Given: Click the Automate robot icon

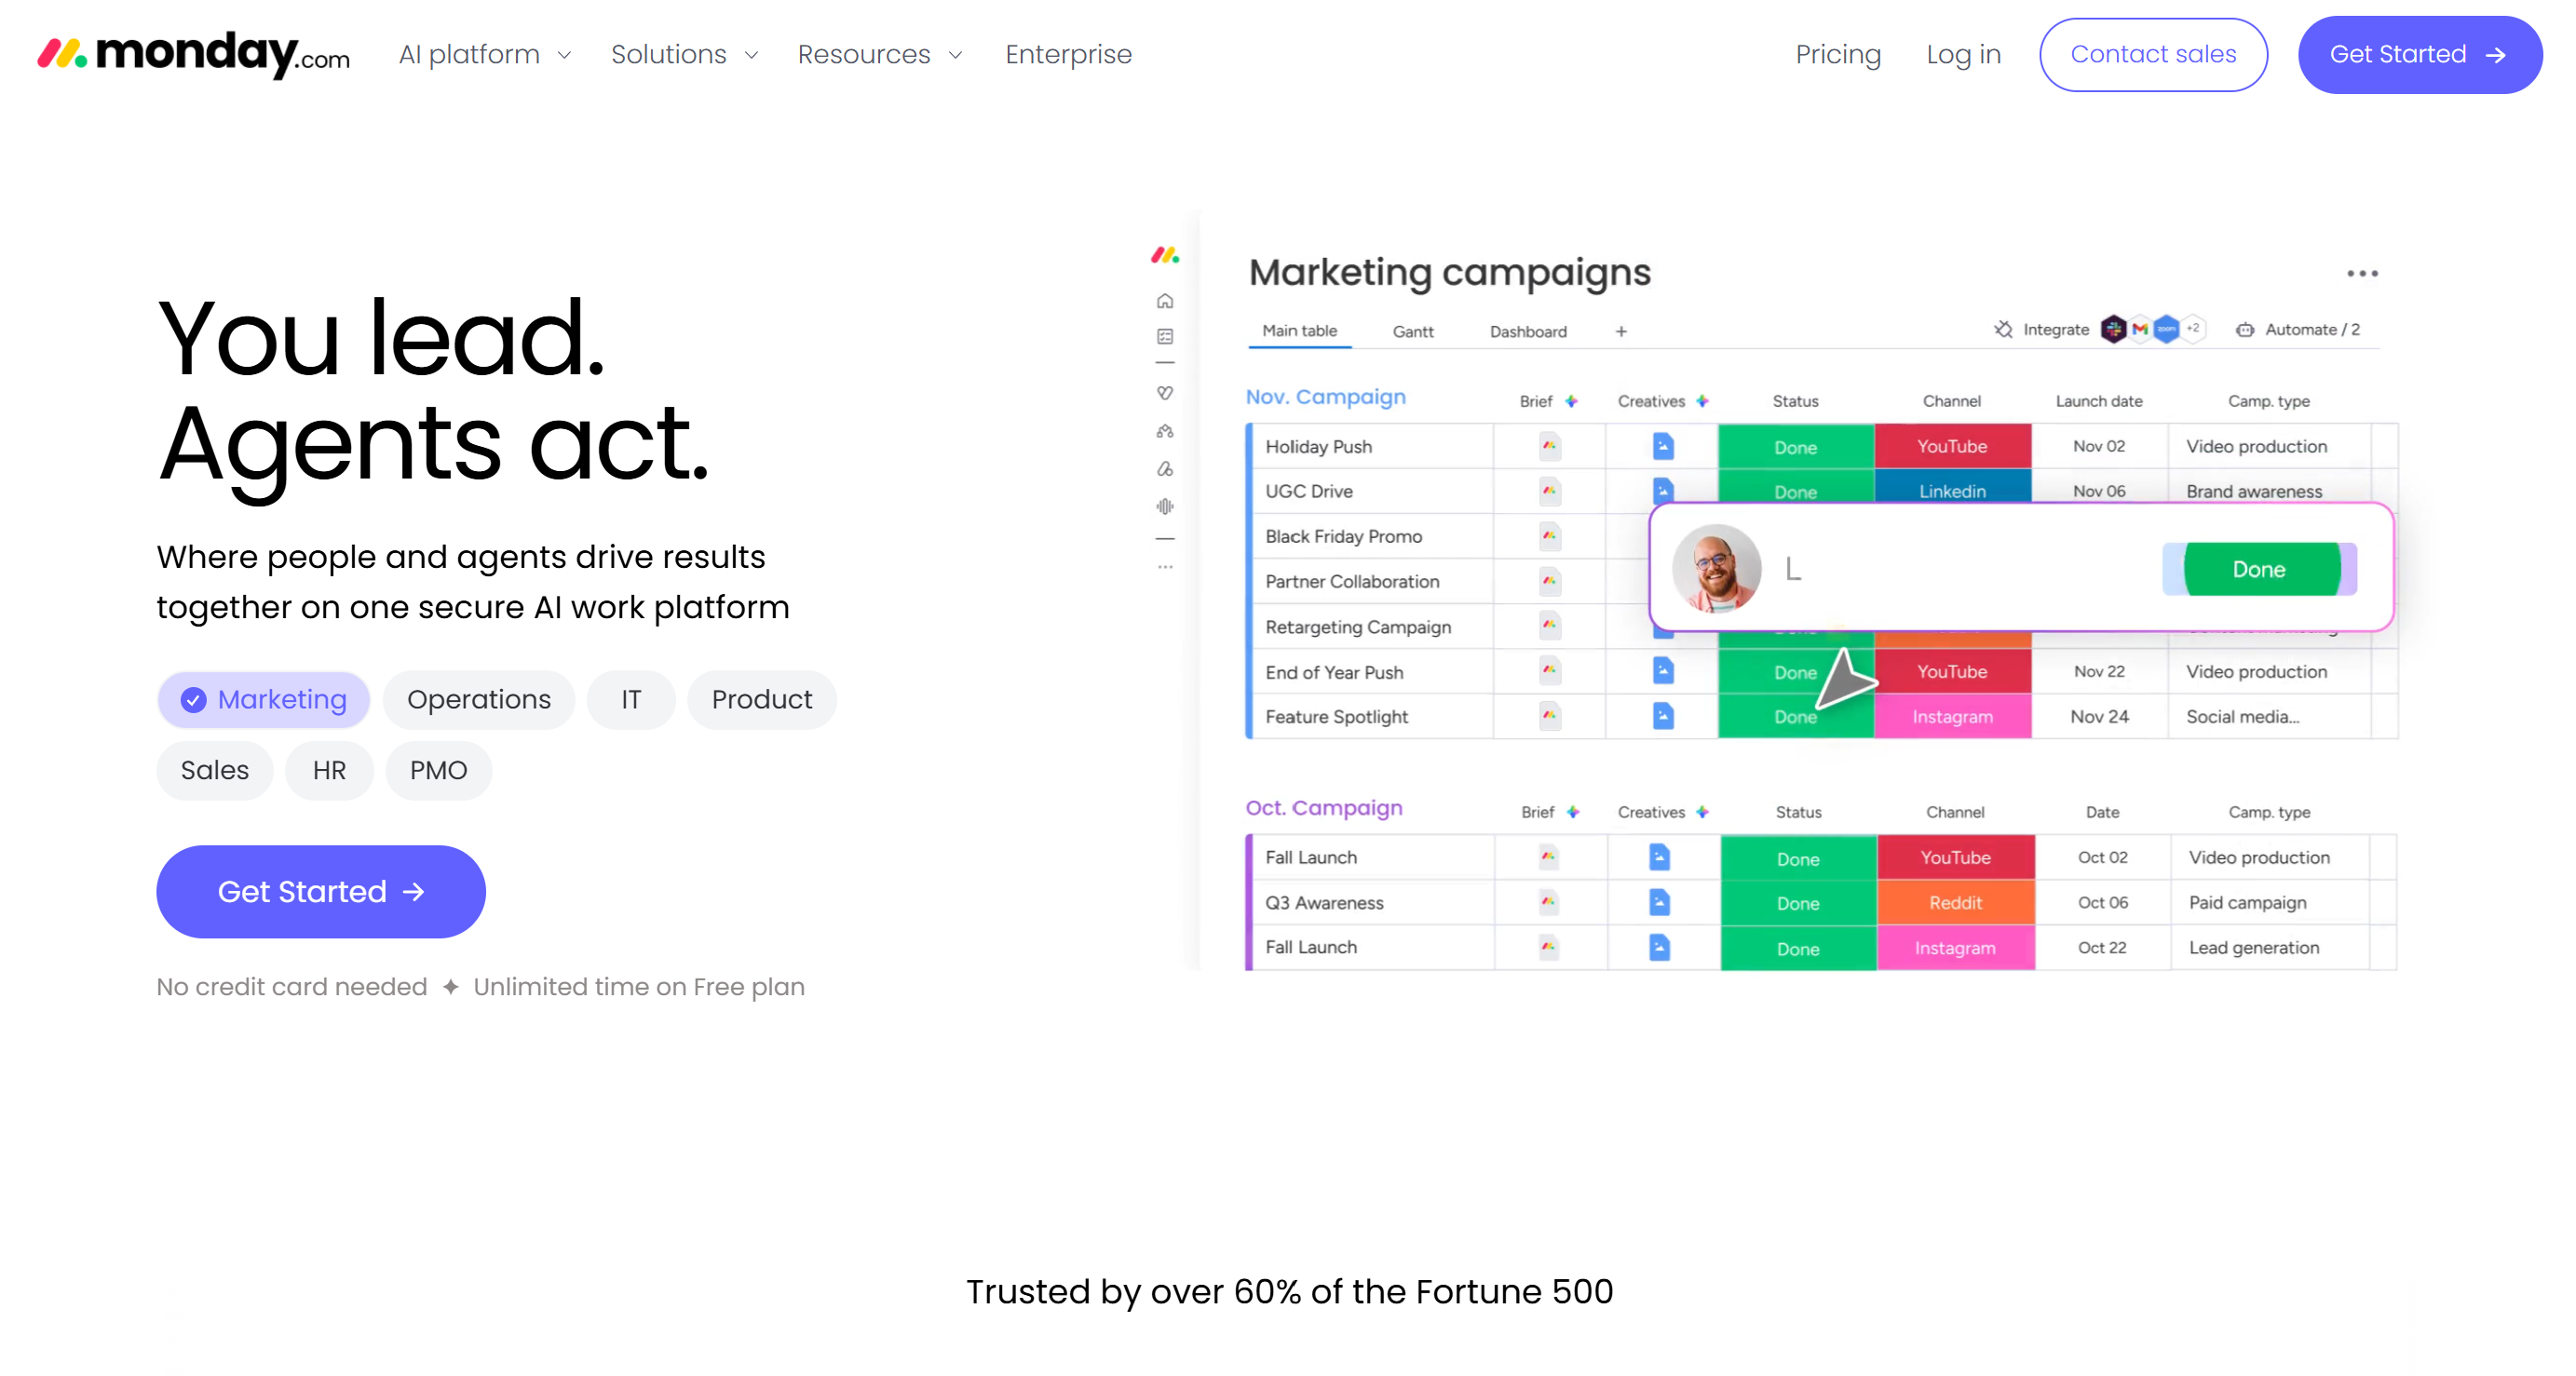Looking at the screenshot, I should (2245, 329).
